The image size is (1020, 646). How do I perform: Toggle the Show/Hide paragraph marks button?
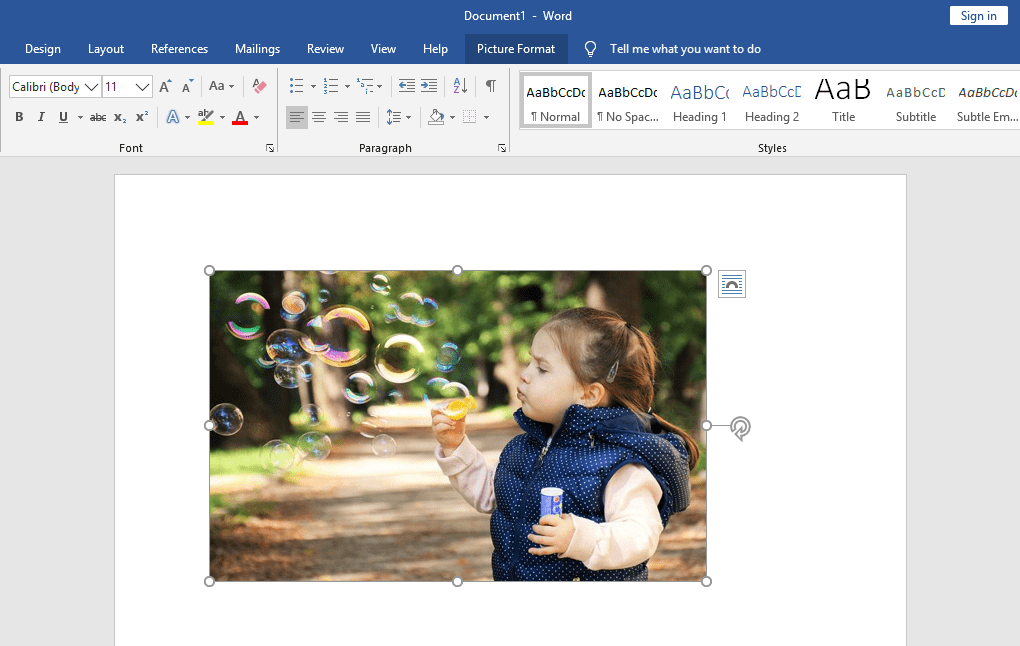tap(490, 86)
